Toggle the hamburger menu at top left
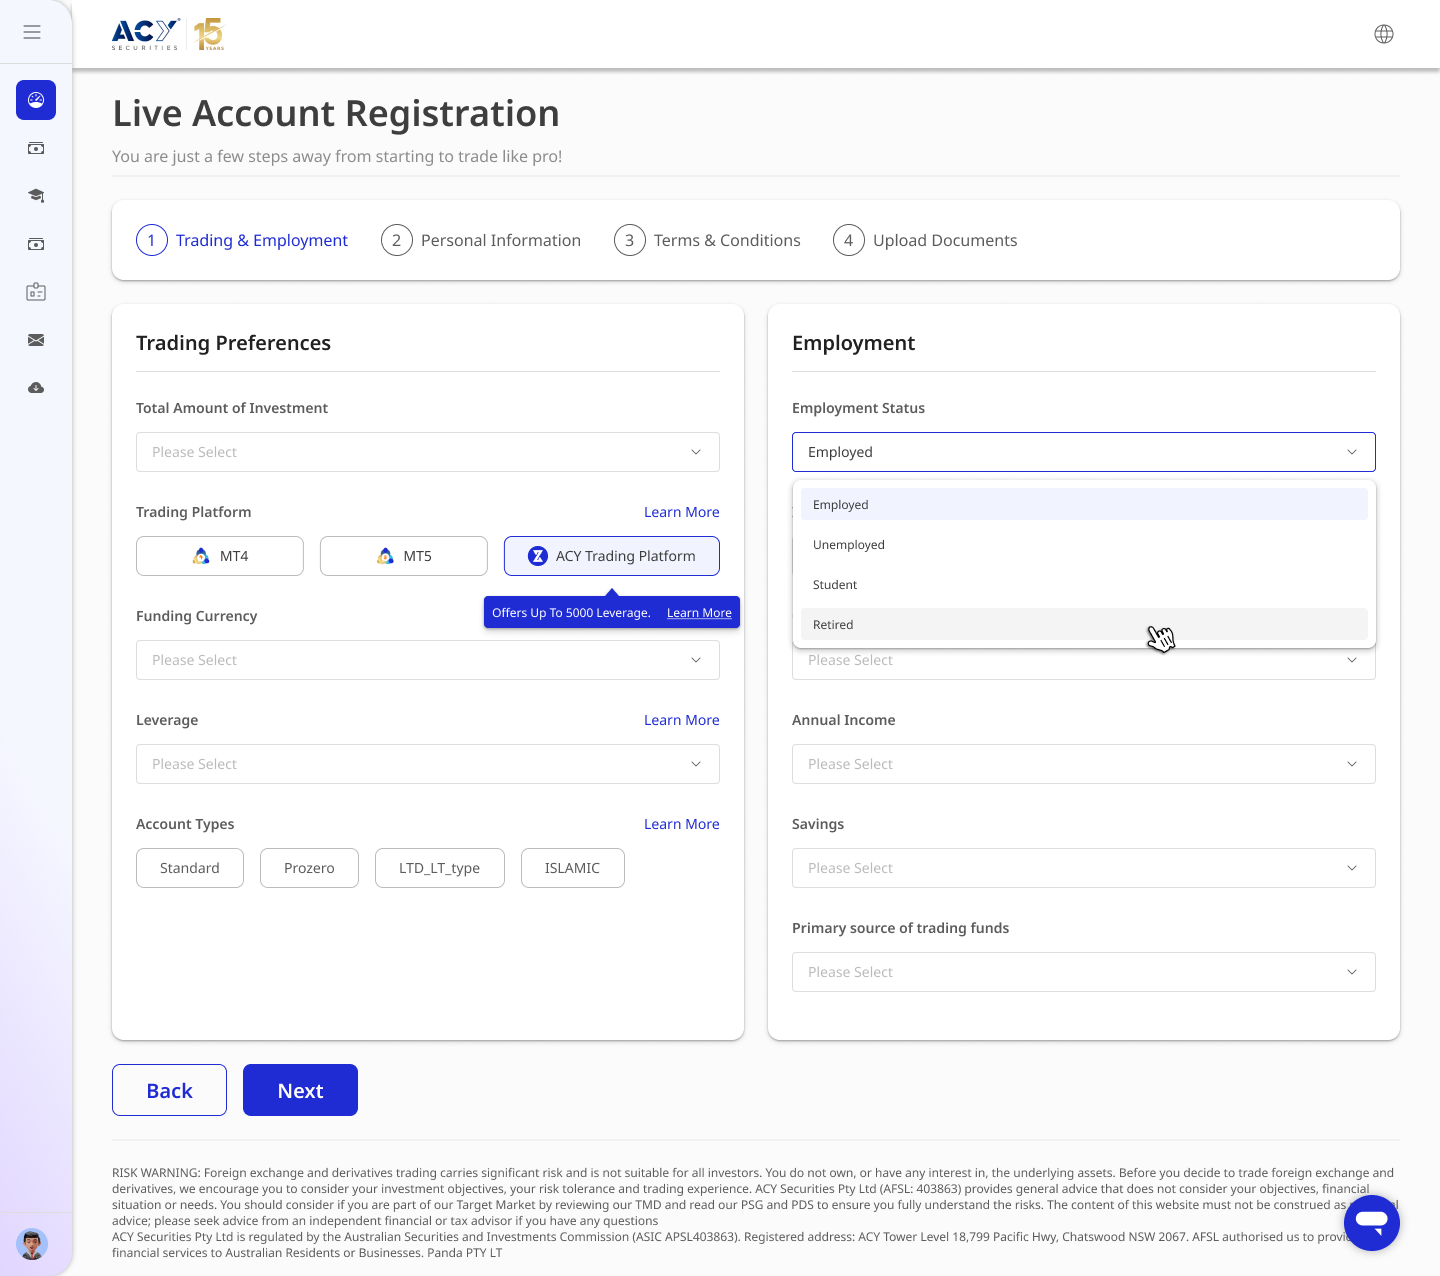The width and height of the screenshot is (1440, 1276). click(31, 31)
